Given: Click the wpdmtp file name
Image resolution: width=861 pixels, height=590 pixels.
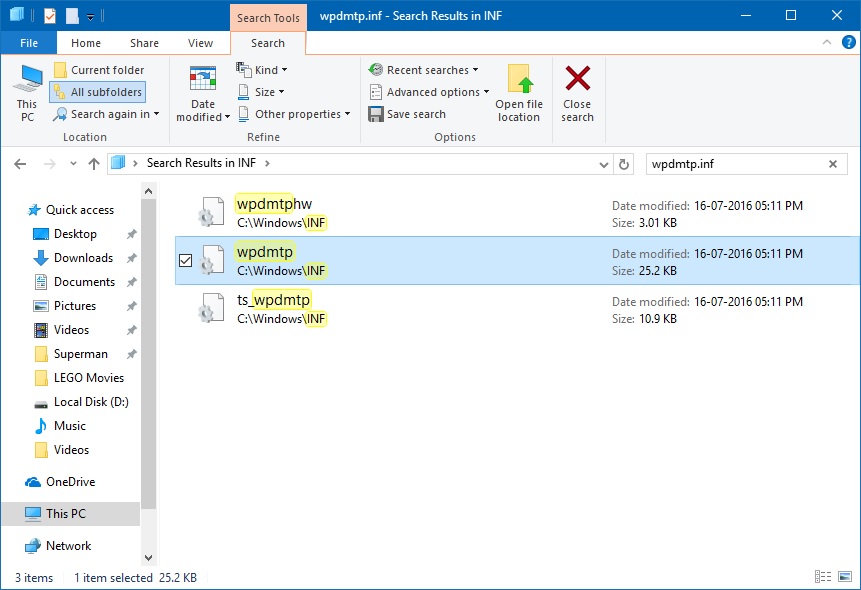Looking at the screenshot, I should coord(265,252).
